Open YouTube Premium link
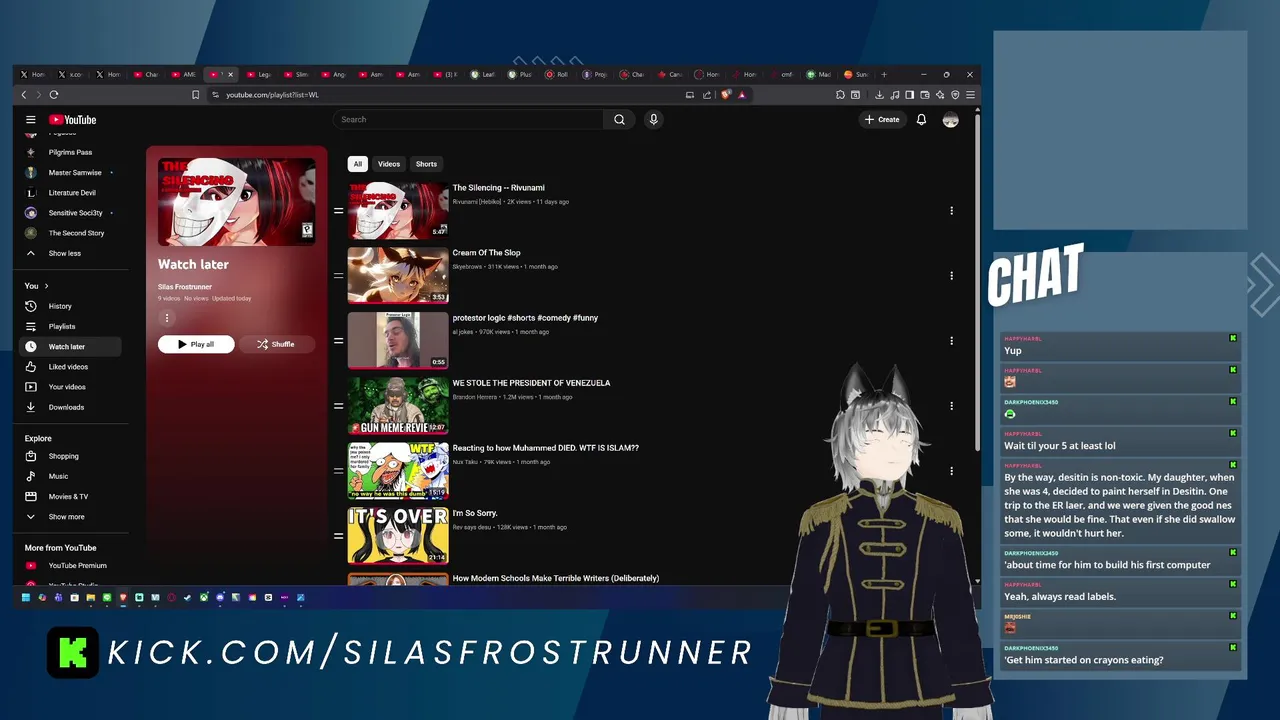This screenshot has width=1280, height=720. click(x=69, y=566)
